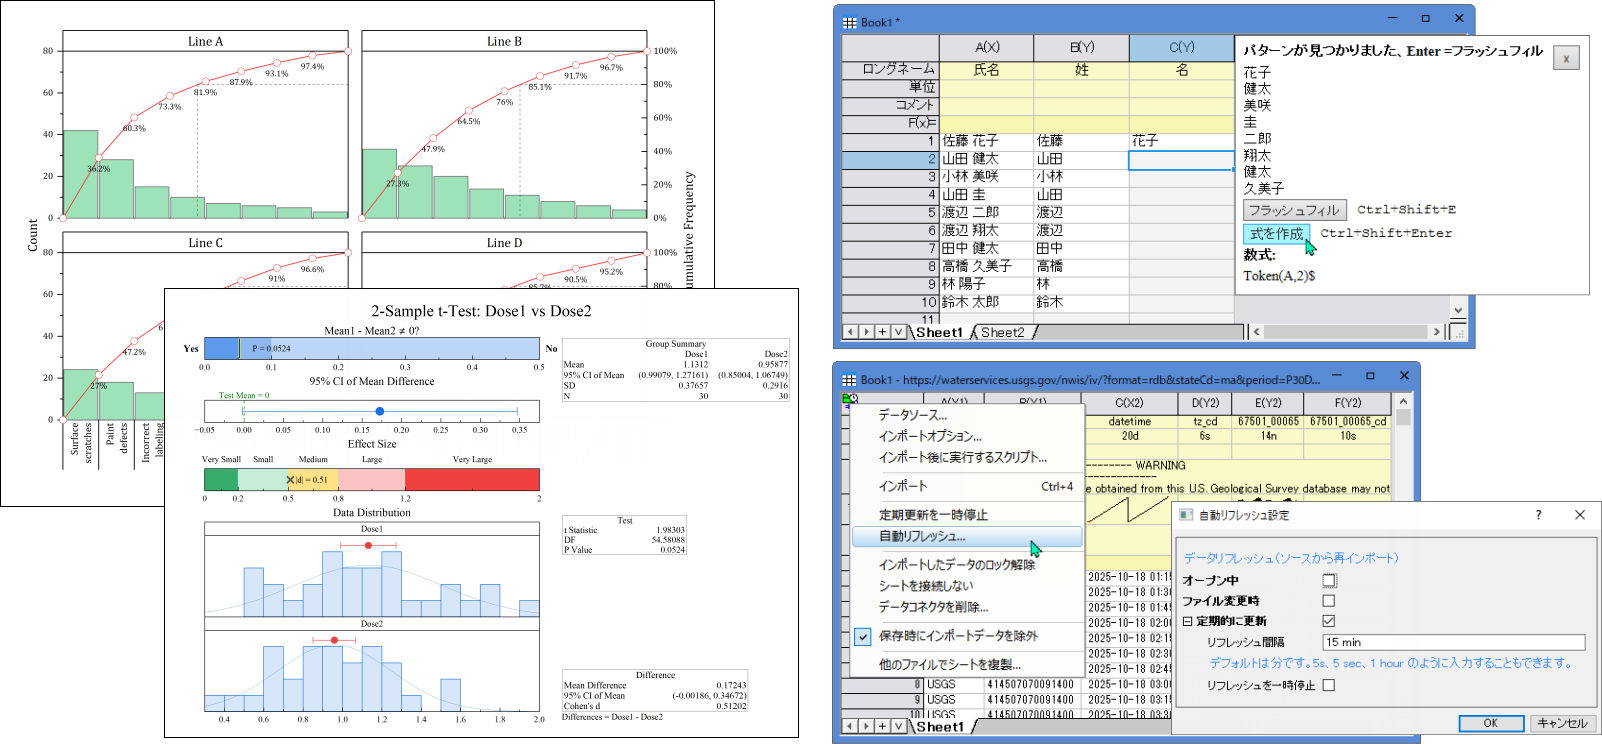Open the sheet list dropdown in USGS workbook
Screen dimensions: 1602x744
pos(898,726)
